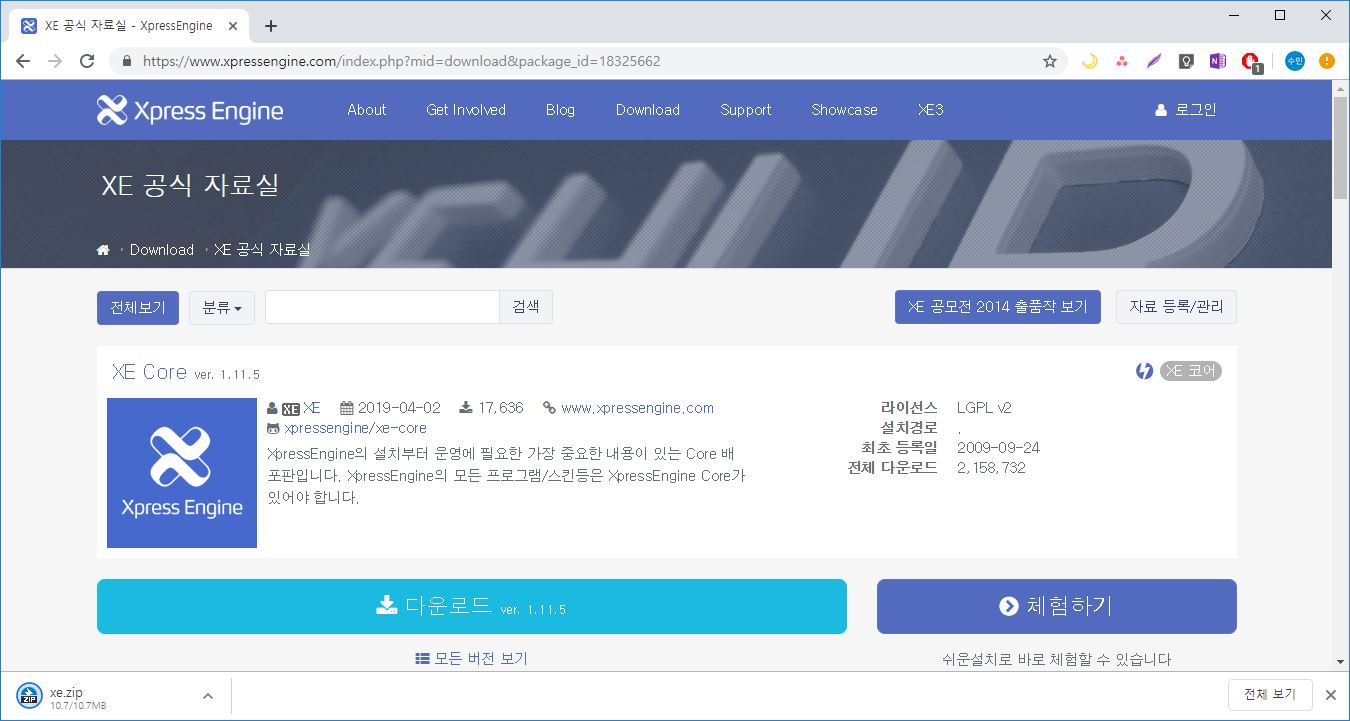Image resolution: width=1350 pixels, height=721 pixels.
Task: Click the 체험하기 button
Action: pos(1057,606)
